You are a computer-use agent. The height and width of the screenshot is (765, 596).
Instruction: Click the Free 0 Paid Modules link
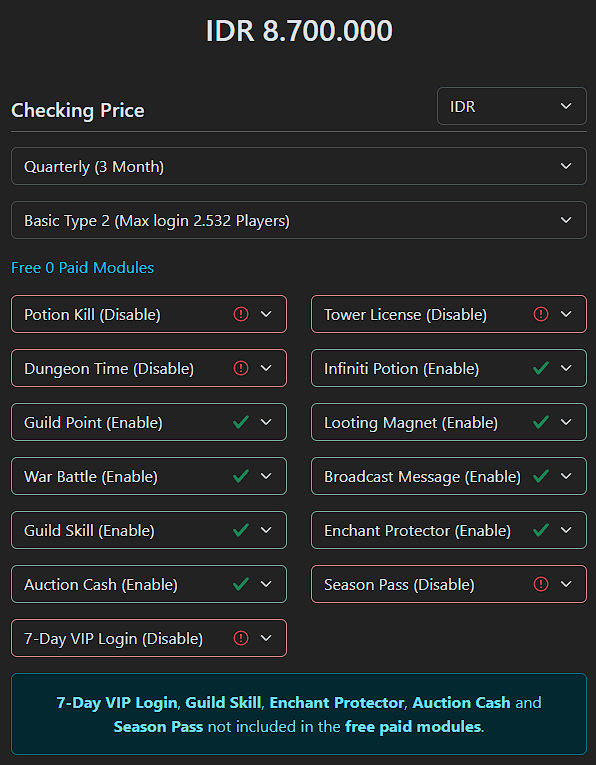82,268
